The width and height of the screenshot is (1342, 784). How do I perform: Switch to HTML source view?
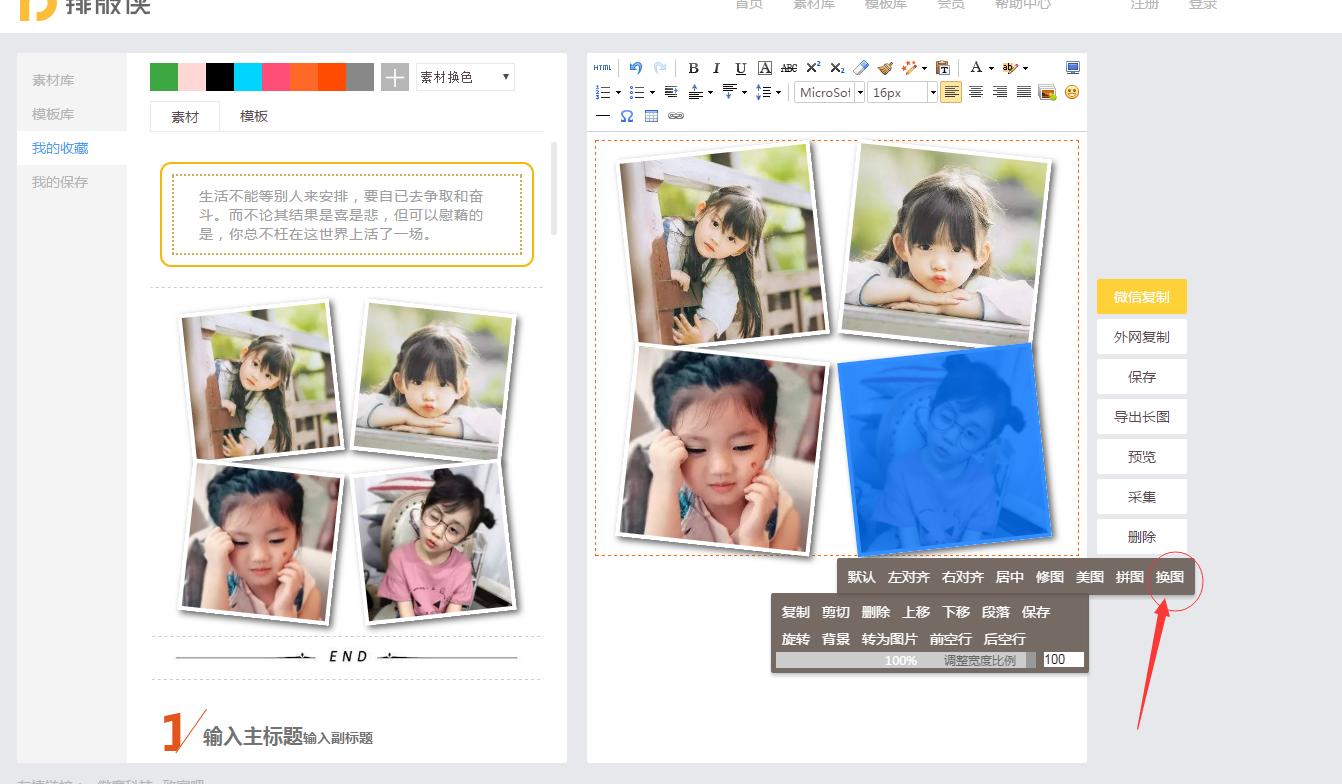click(x=601, y=67)
